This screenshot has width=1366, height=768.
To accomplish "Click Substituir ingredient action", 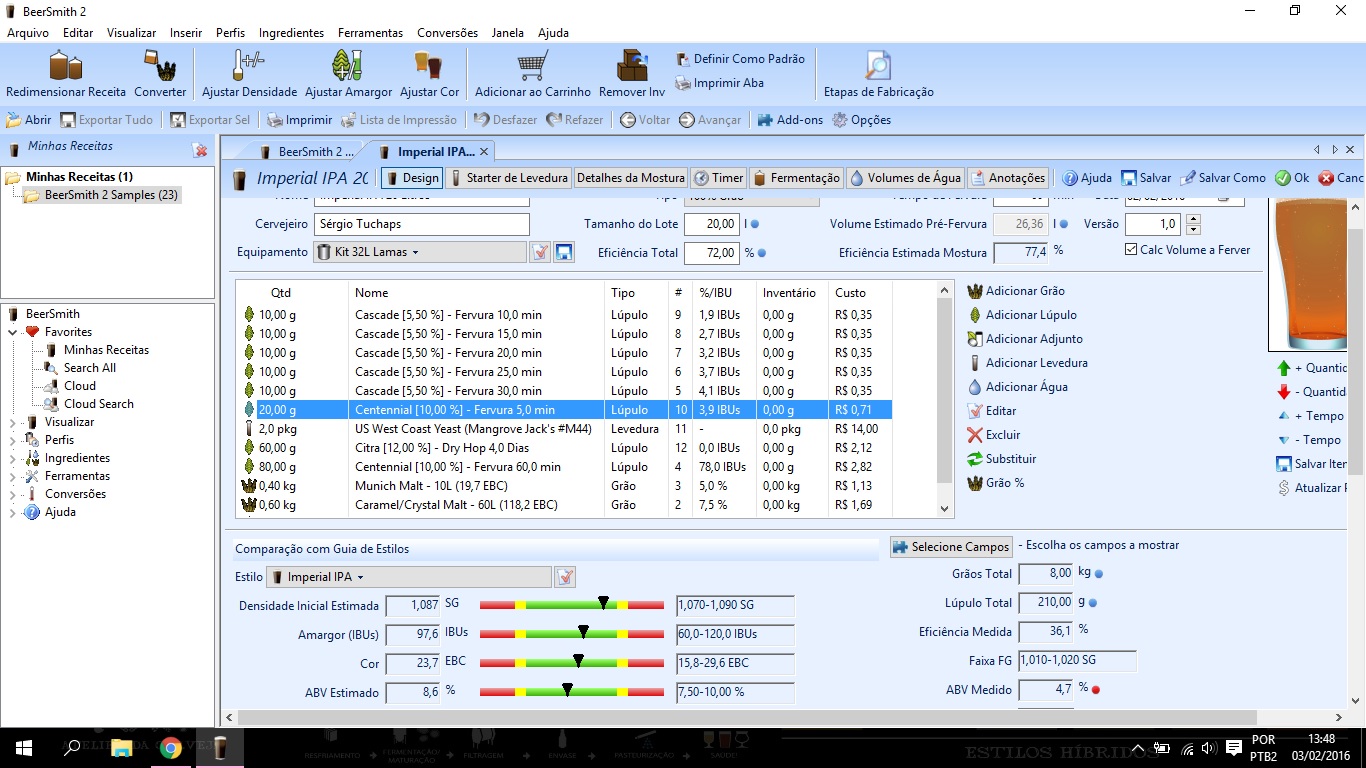I will pos(1001,459).
